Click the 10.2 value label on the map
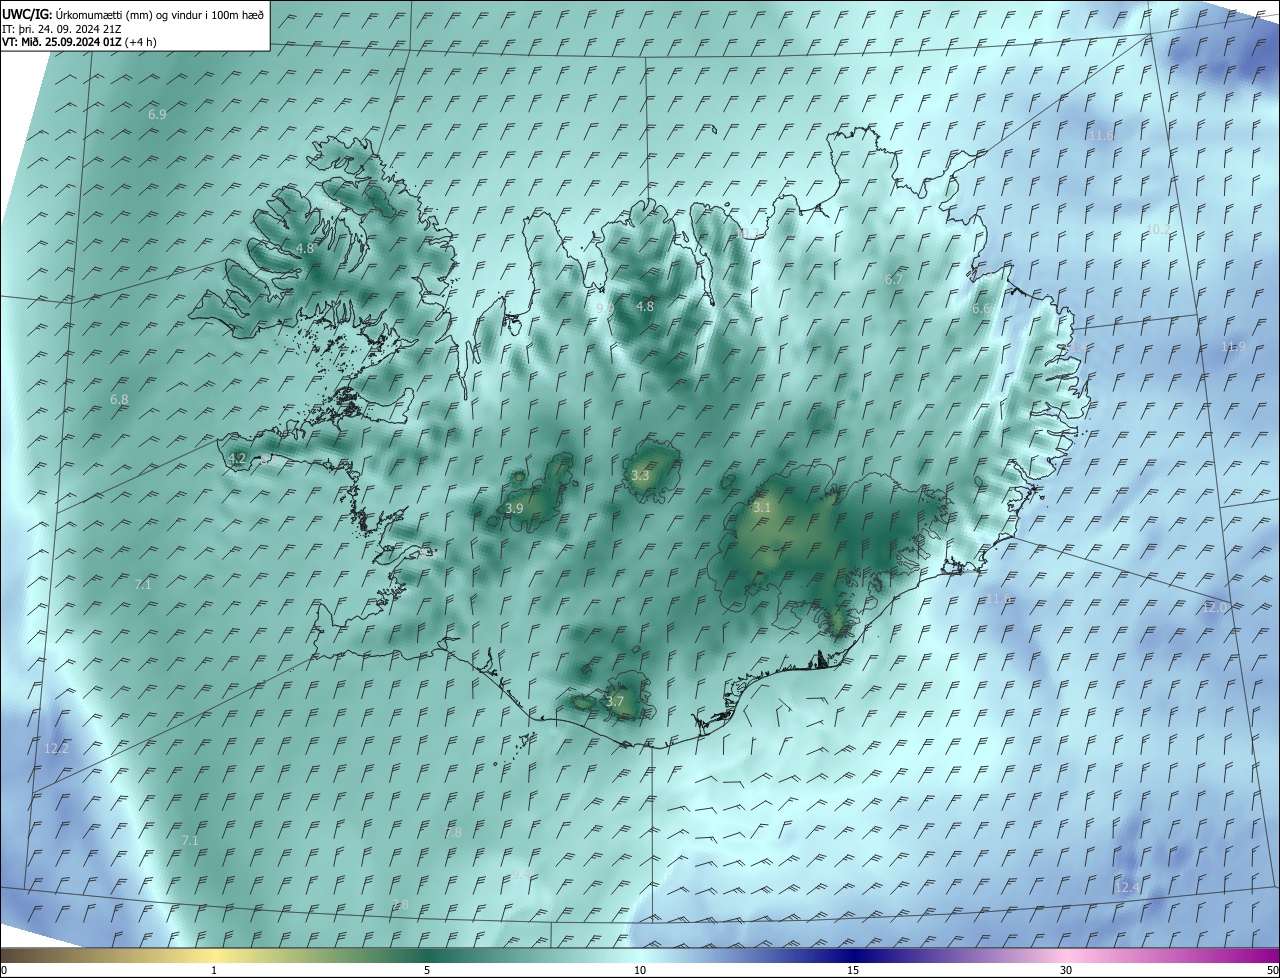 coord(1157,230)
